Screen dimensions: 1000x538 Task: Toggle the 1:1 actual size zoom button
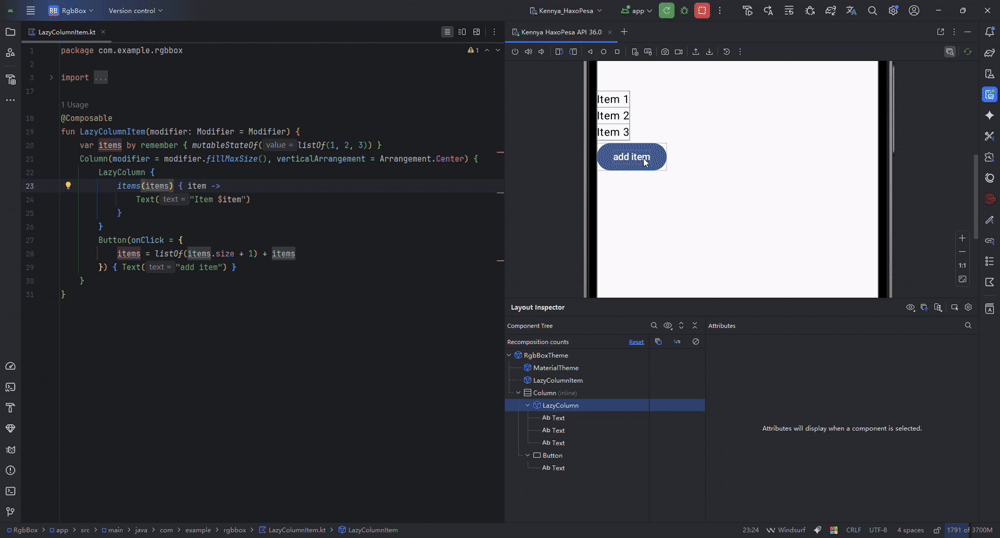(x=962, y=265)
